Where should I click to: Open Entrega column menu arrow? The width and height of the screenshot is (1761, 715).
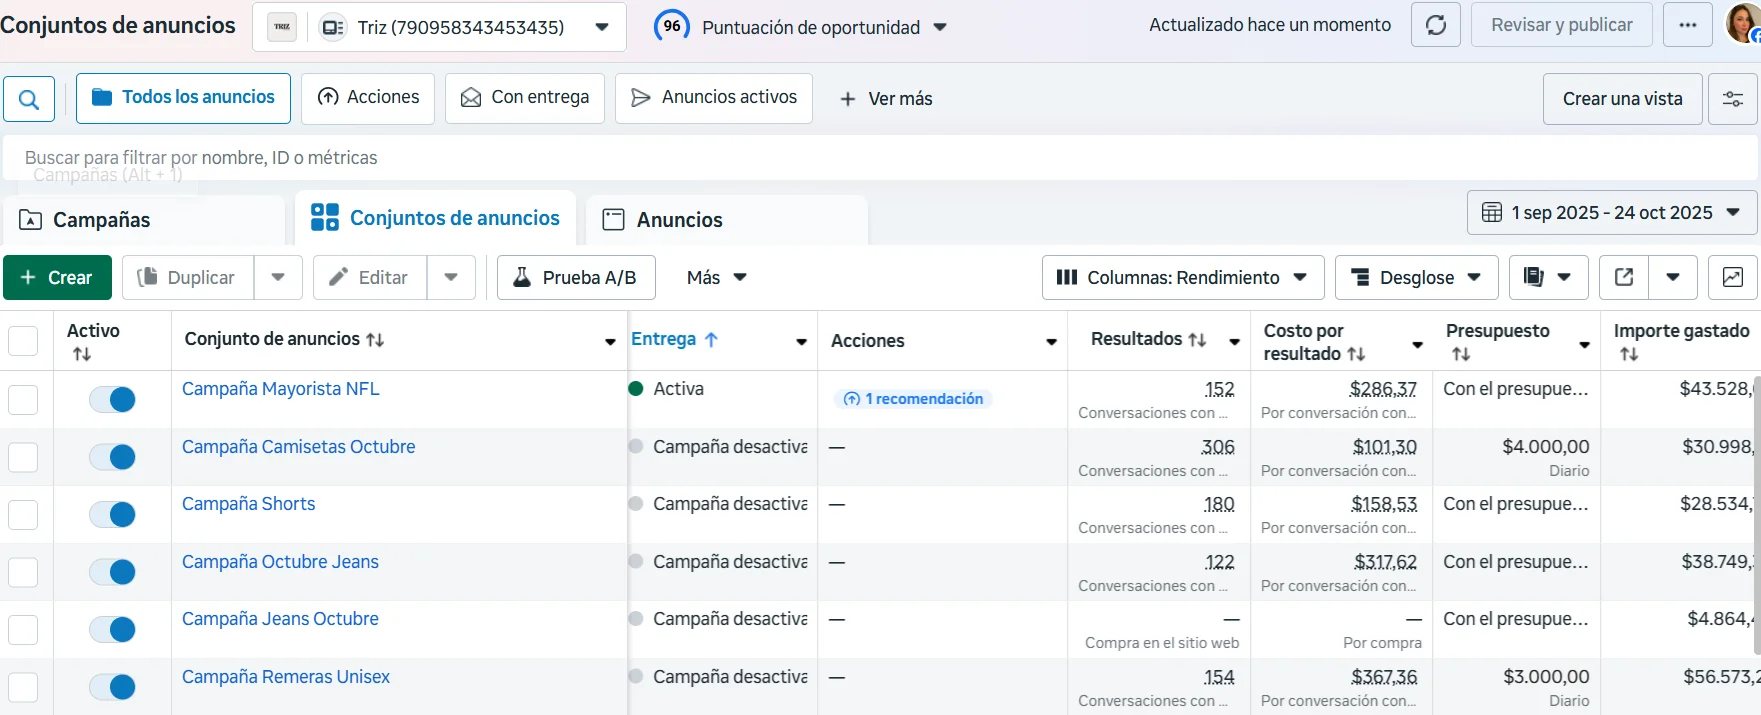click(x=801, y=342)
